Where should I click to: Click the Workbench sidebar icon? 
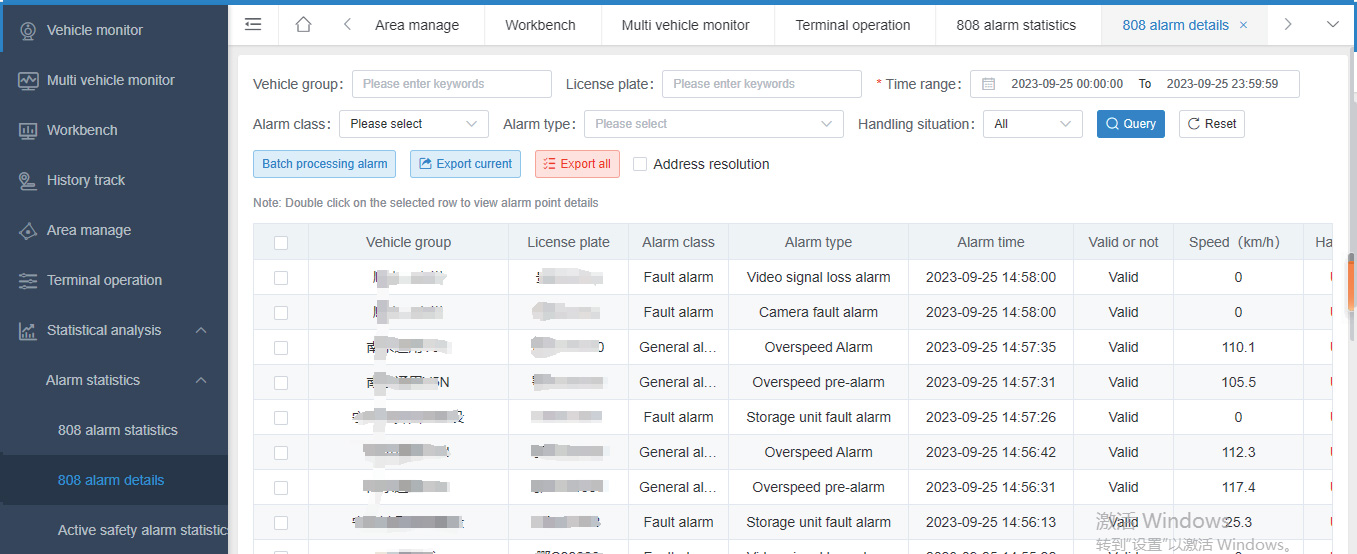28,130
